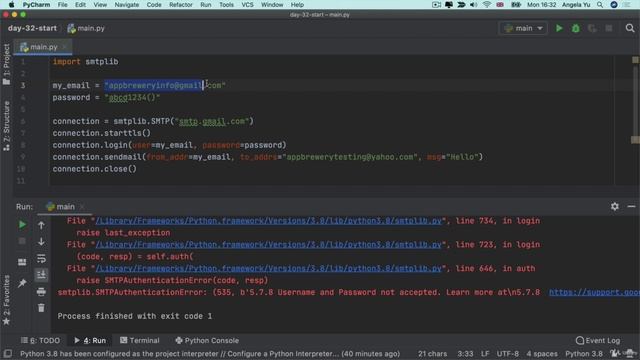Click the 3:33 cursor position indicator
The image size is (640, 360).
coord(465,354)
